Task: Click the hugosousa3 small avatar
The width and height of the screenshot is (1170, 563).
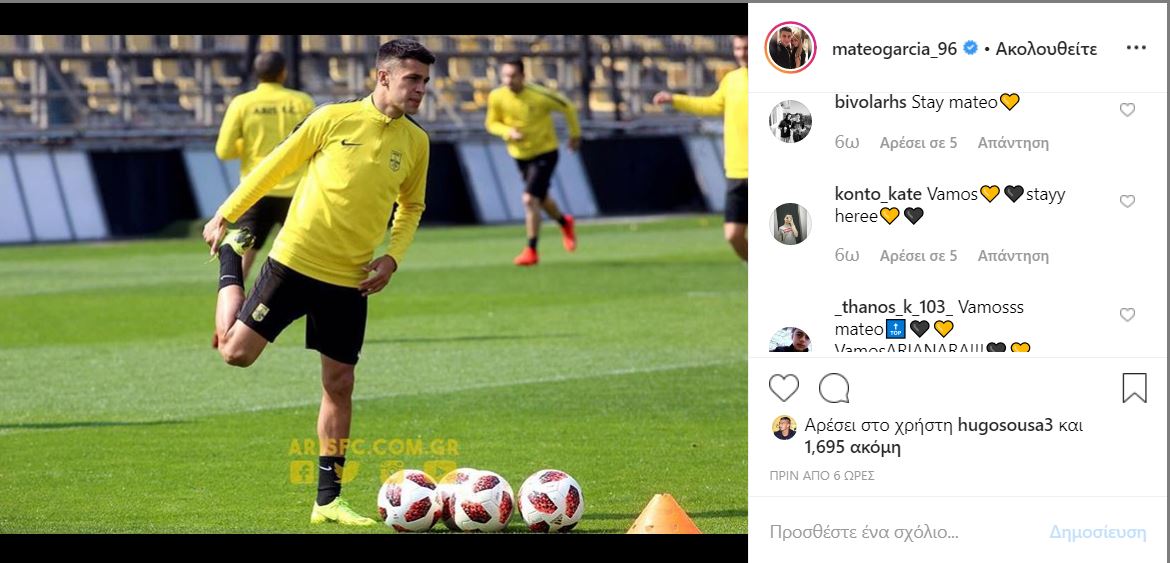Action: tap(784, 427)
